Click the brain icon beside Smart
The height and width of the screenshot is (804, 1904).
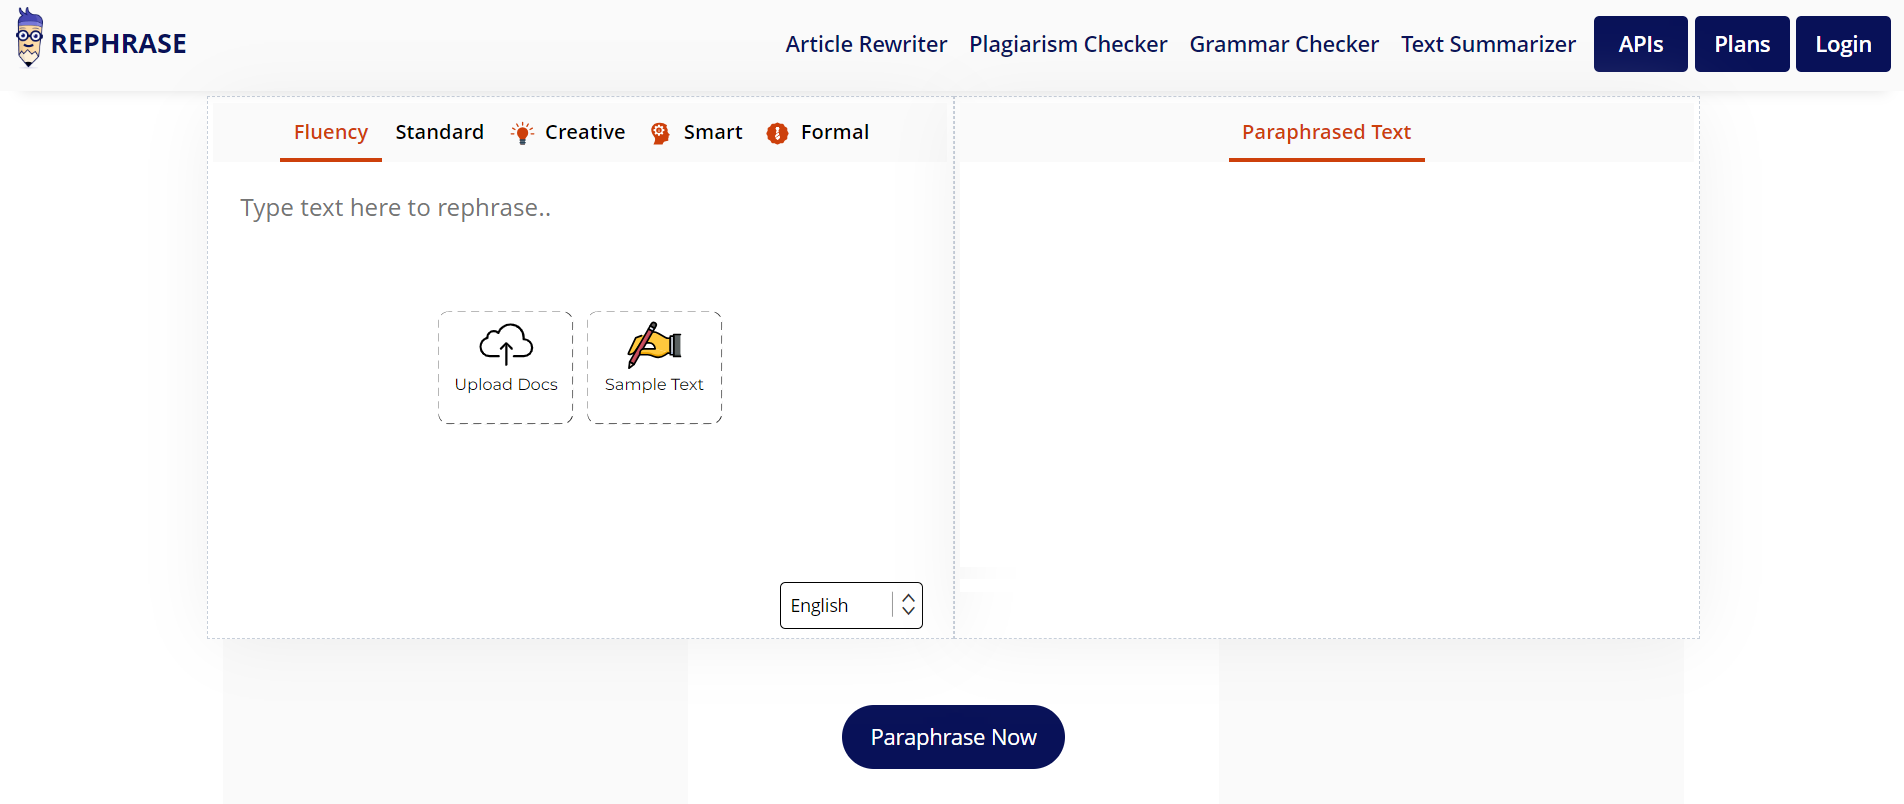point(660,133)
